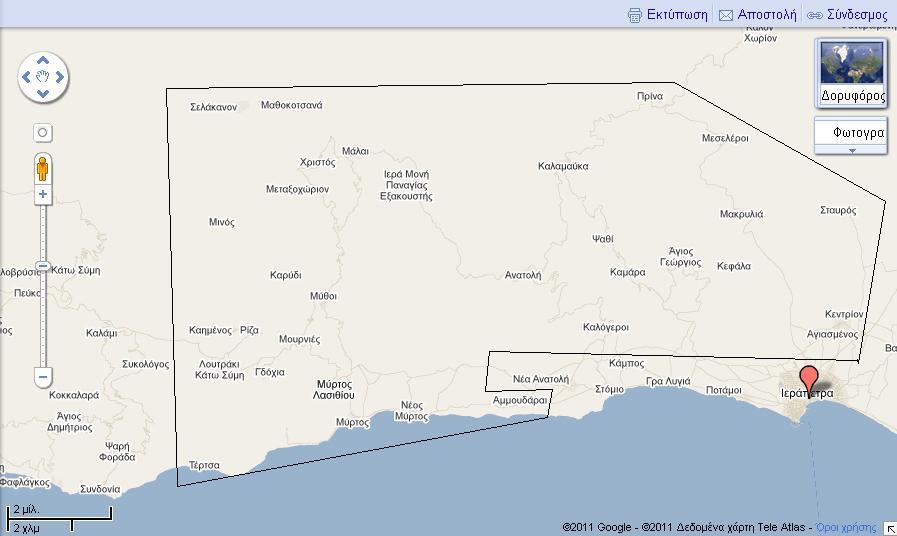Viewport: 897px width, 536px height.
Task: Click the Μεταξοχώριον label
Action: click(x=297, y=189)
